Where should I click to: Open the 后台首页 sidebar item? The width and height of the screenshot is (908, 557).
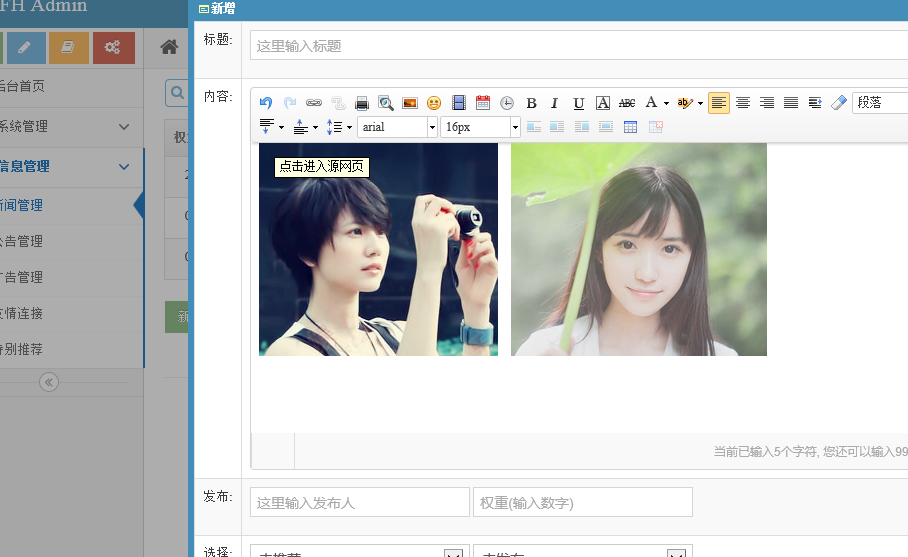71,87
